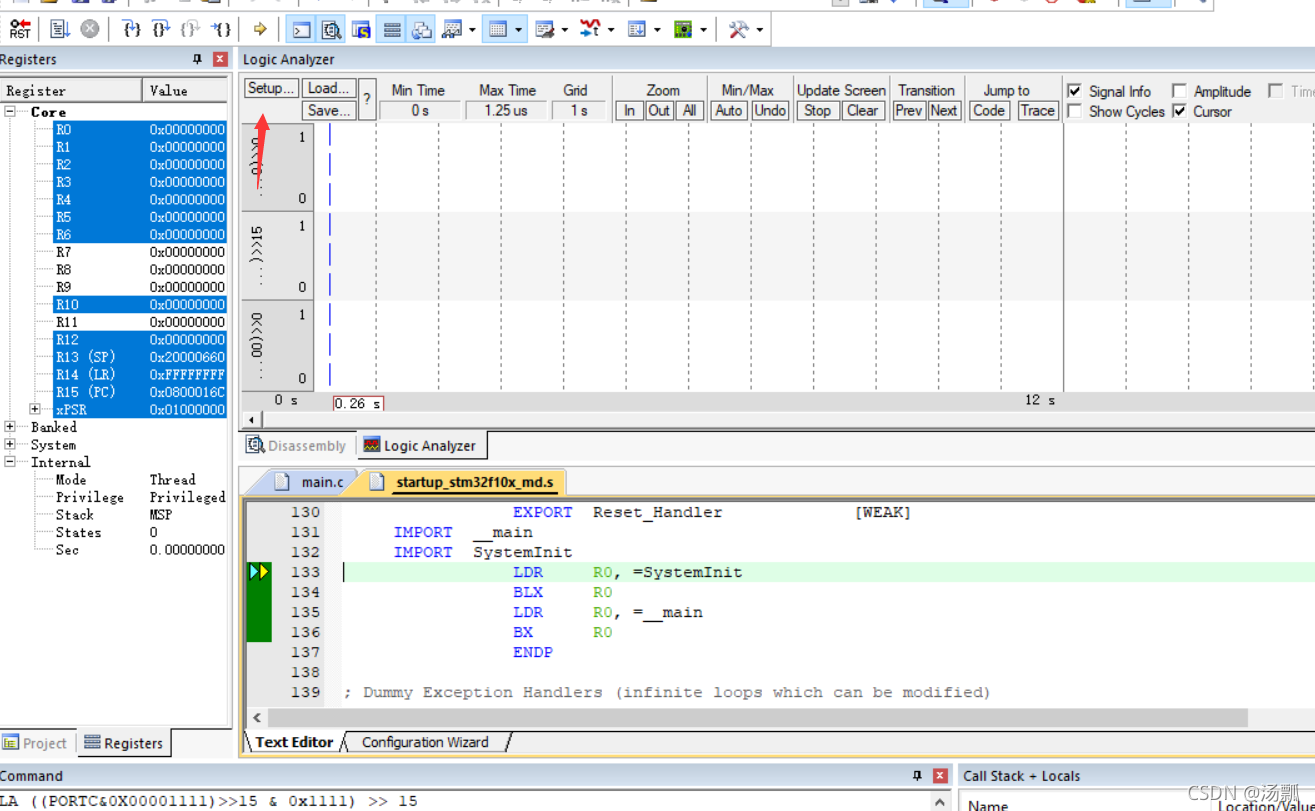Image resolution: width=1315 pixels, height=811 pixels.
Task: Click the Load... button
Action: 329,88
